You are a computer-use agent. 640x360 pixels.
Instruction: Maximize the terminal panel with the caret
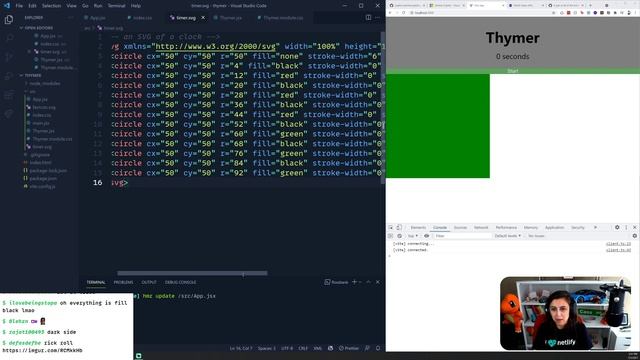point(369,282)
